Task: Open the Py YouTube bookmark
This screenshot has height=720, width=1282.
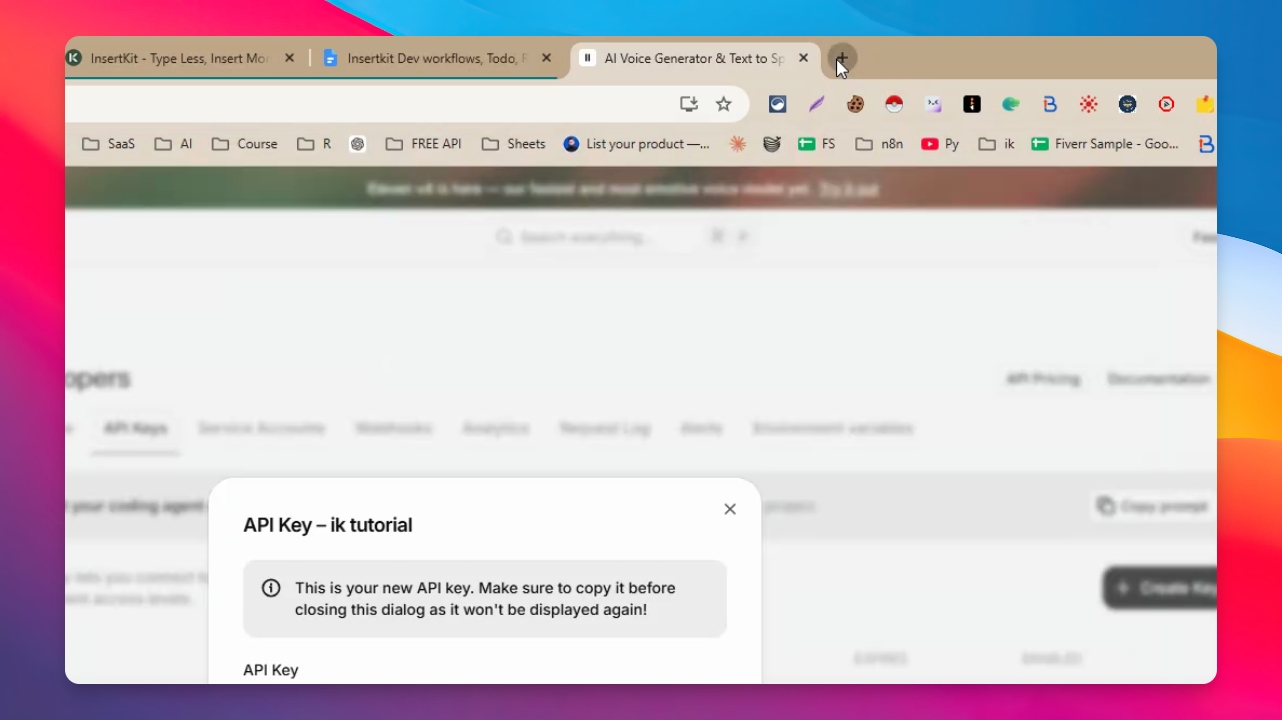Action: click(941, 144)
